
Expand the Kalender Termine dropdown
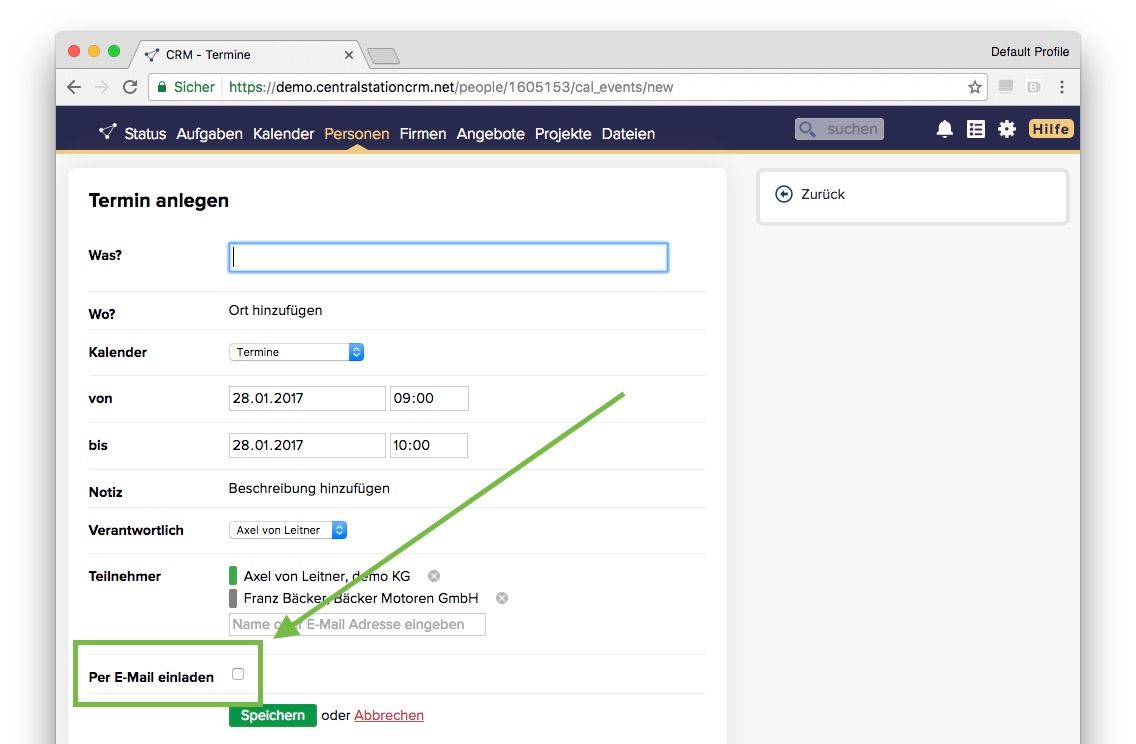point(296,352)
